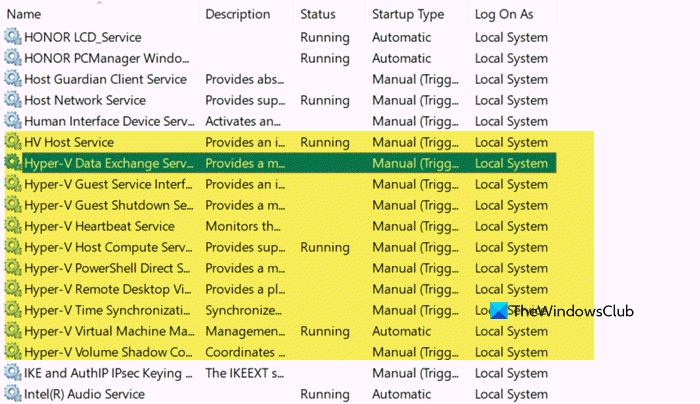This screenshot has height=404, width=700.
Task: Select Hyper-V Guest Service Interf... name
Action: coord(108,184)
